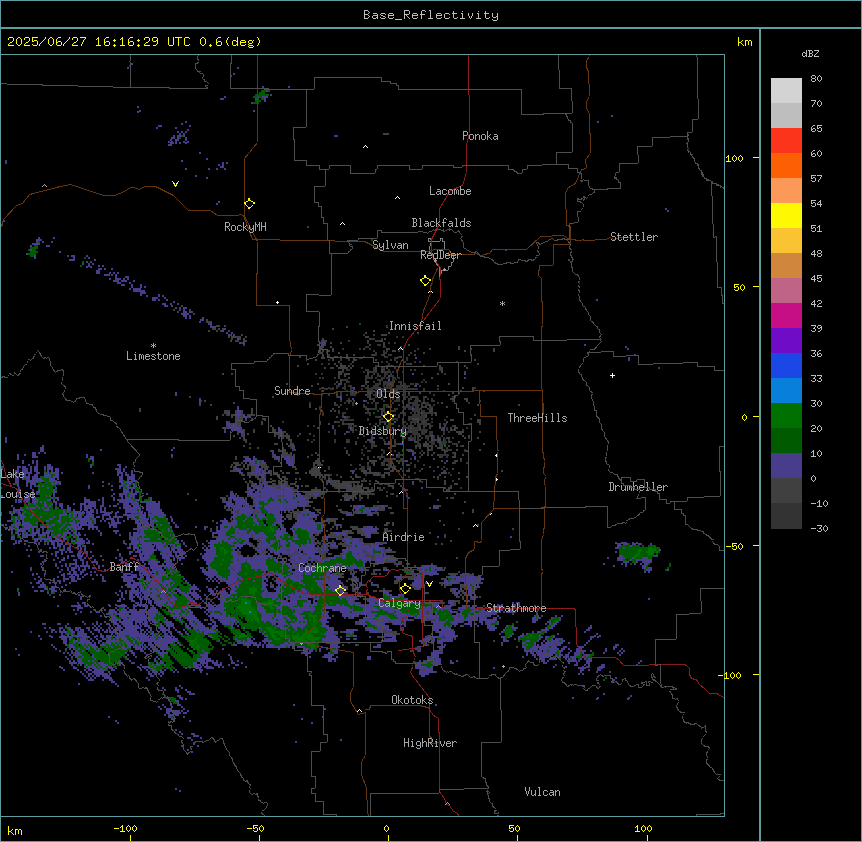Click the -50 tick on right axis
This screenshot has width=862, height=842.
pyautogui.click(x=734, y=546)
